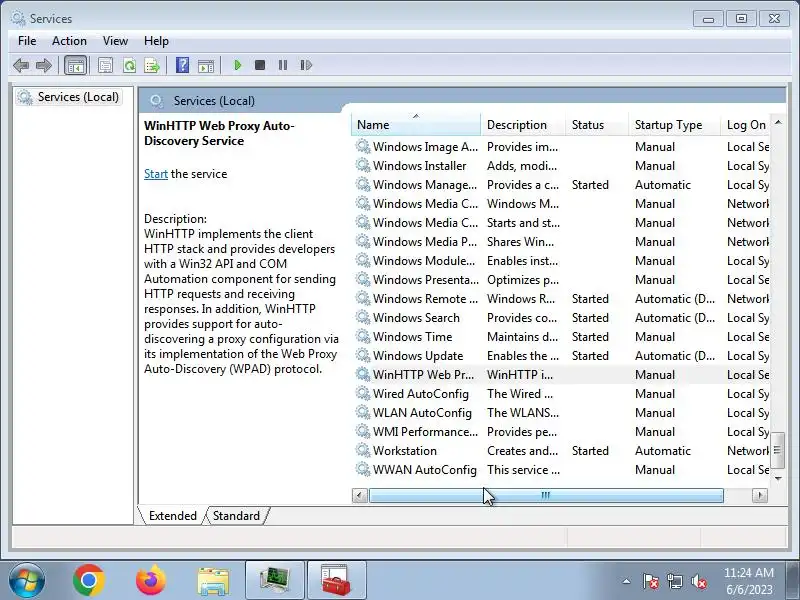This screenshot has height=600, width=800.
Task: Click the vertical scrollbar up arrow
Action: [x=778, y=122]
